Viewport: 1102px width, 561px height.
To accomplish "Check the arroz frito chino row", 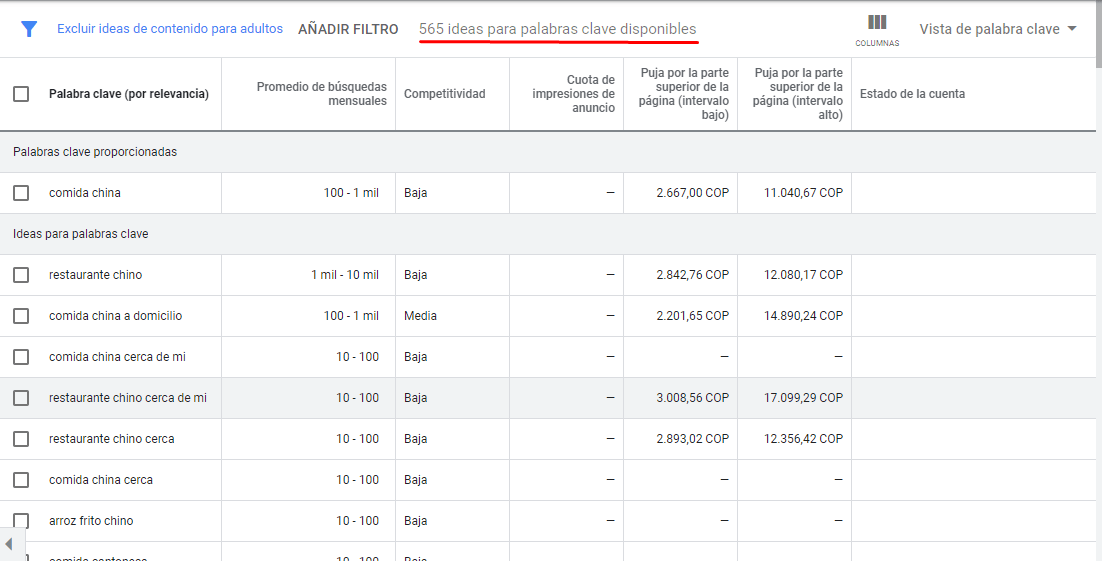I will point(21,521).
